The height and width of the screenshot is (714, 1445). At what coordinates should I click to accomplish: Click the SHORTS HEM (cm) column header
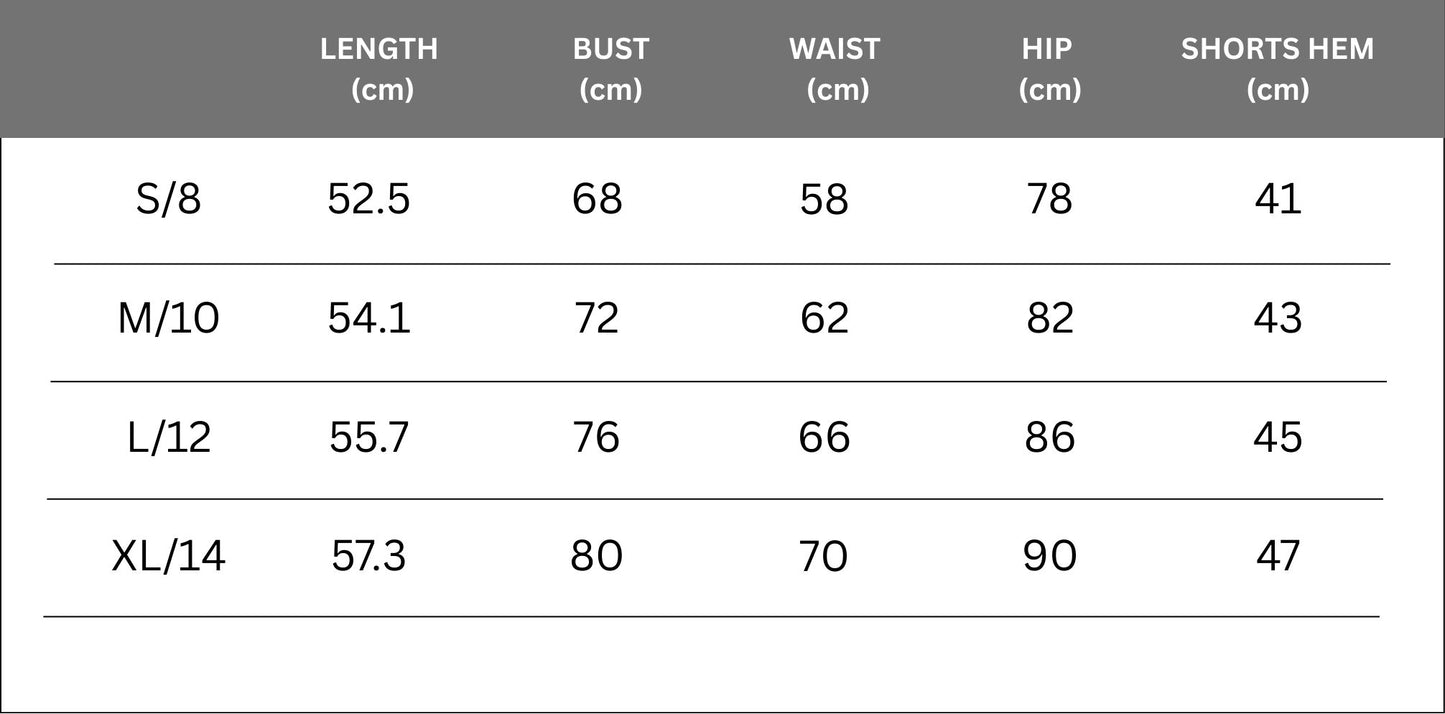1277,69
